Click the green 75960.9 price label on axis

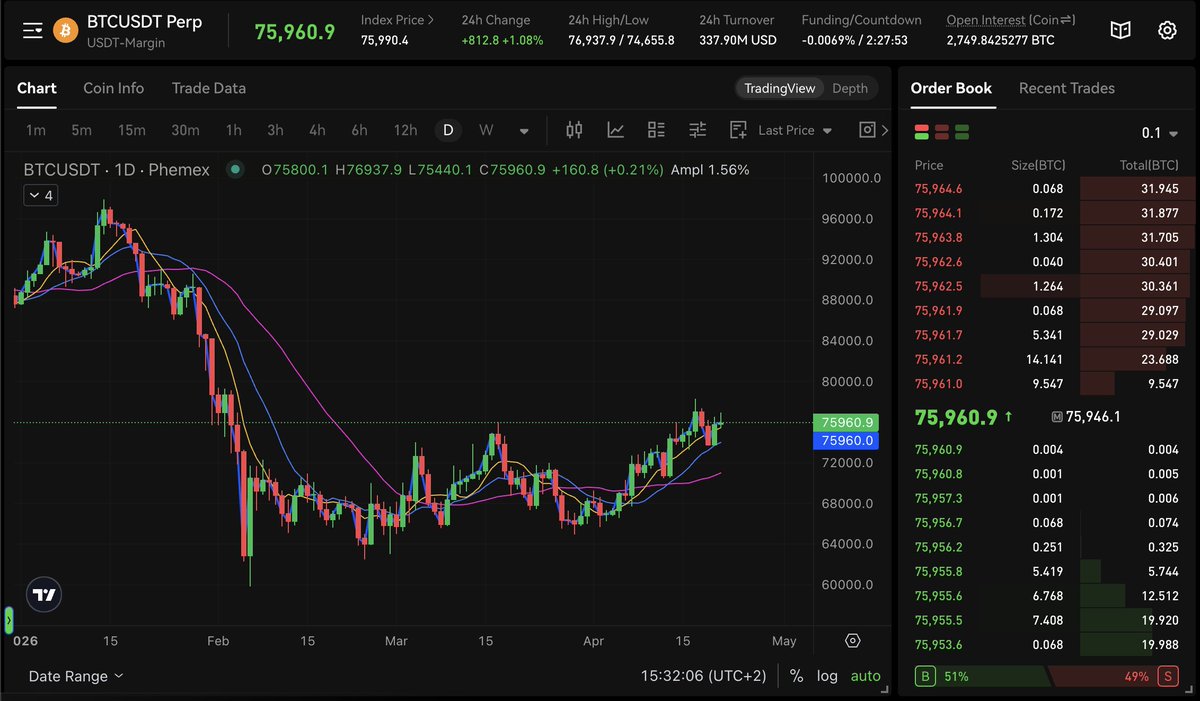coord(847,422)
